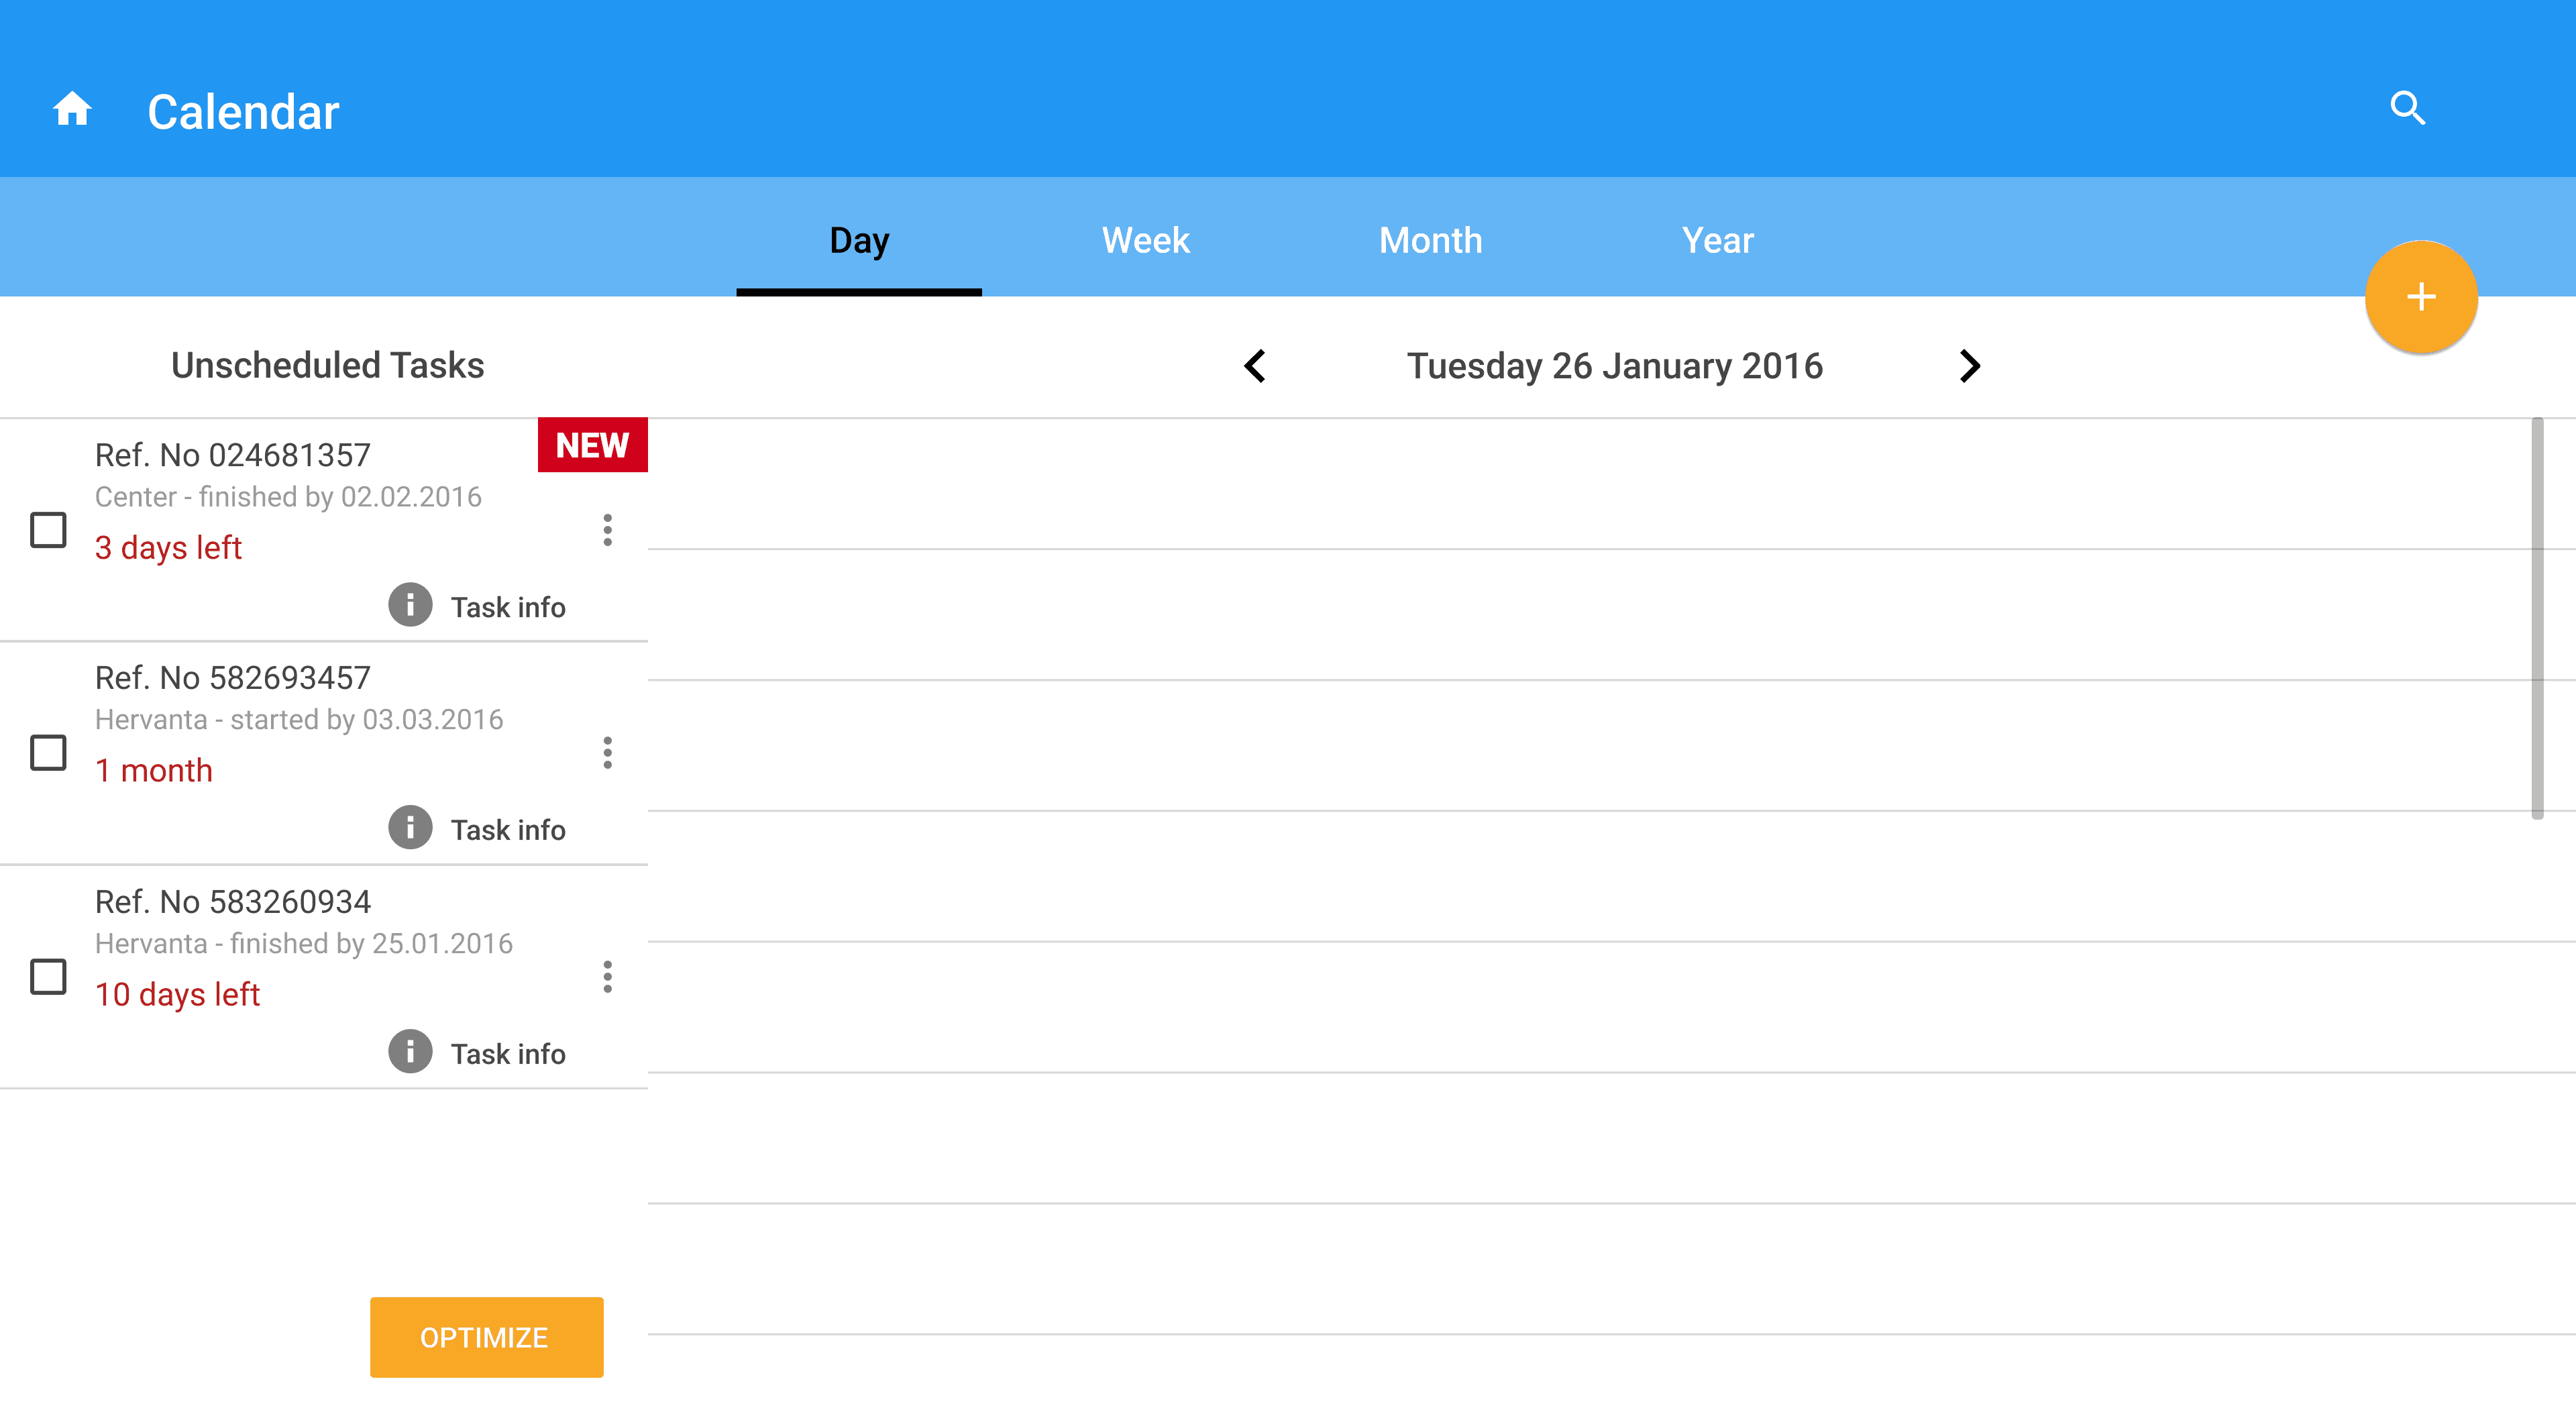
Task: Switch to the Week tab
Action: click(1145, 240)
